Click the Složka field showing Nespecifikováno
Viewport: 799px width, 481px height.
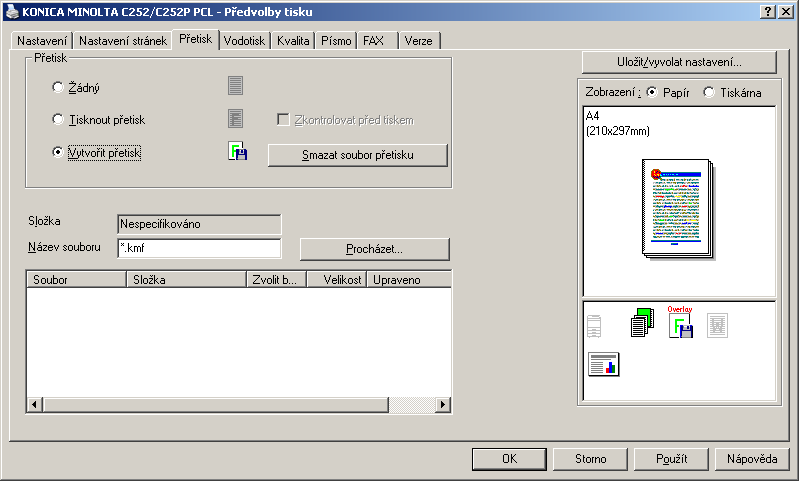point(199,224)
